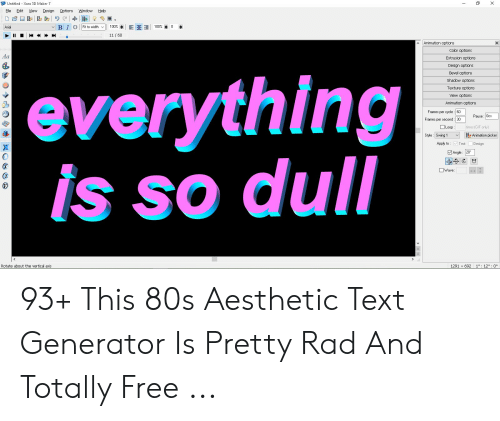The height and width of the screenshot is (421, 500).
Task: Toggle Bold formatting button
Action: [60, 27]
